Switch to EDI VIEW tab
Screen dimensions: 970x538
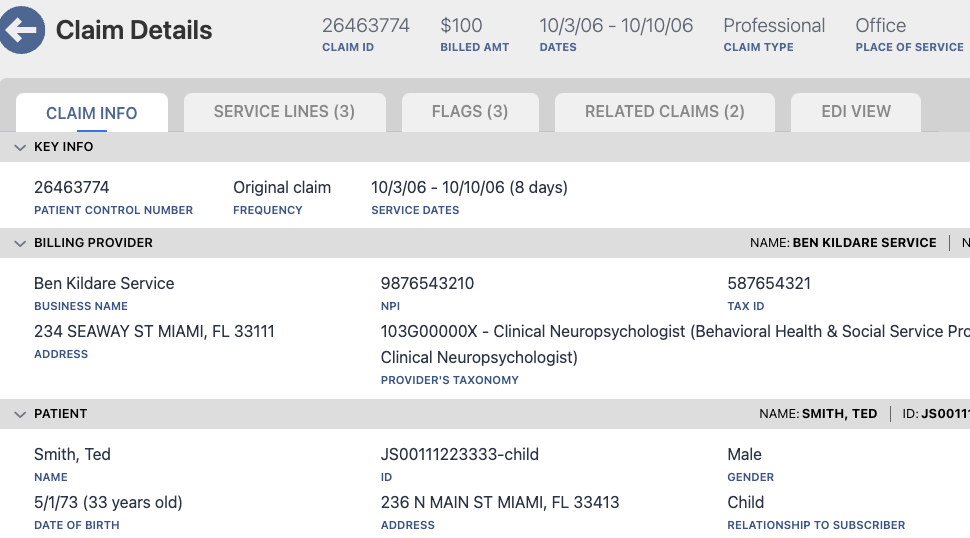(x=856, y=112)
